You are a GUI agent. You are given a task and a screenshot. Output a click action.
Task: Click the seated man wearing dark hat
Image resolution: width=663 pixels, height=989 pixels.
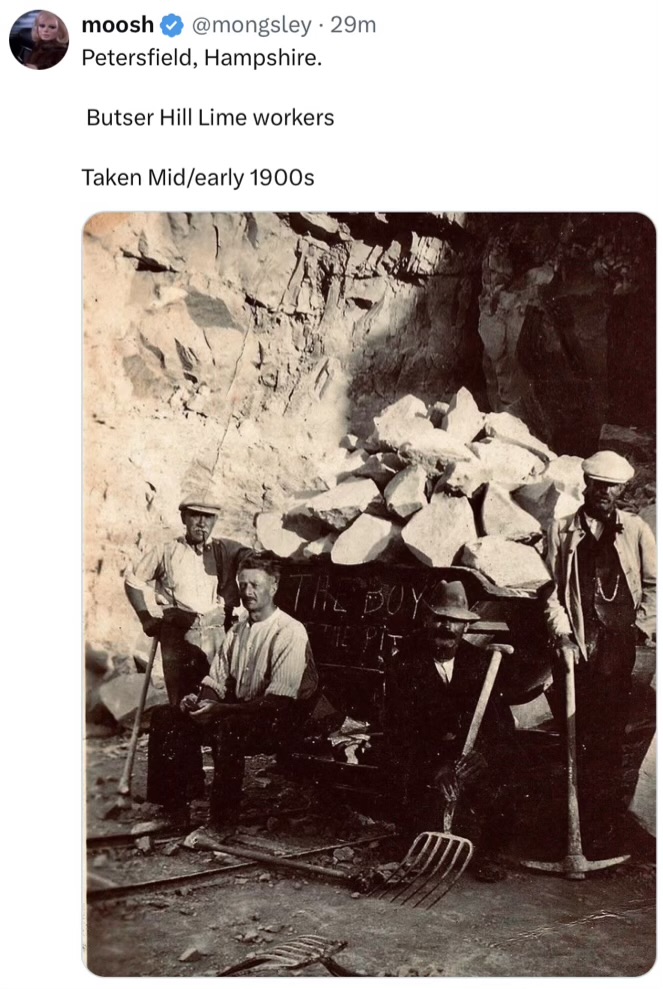(x=448, y=694)
